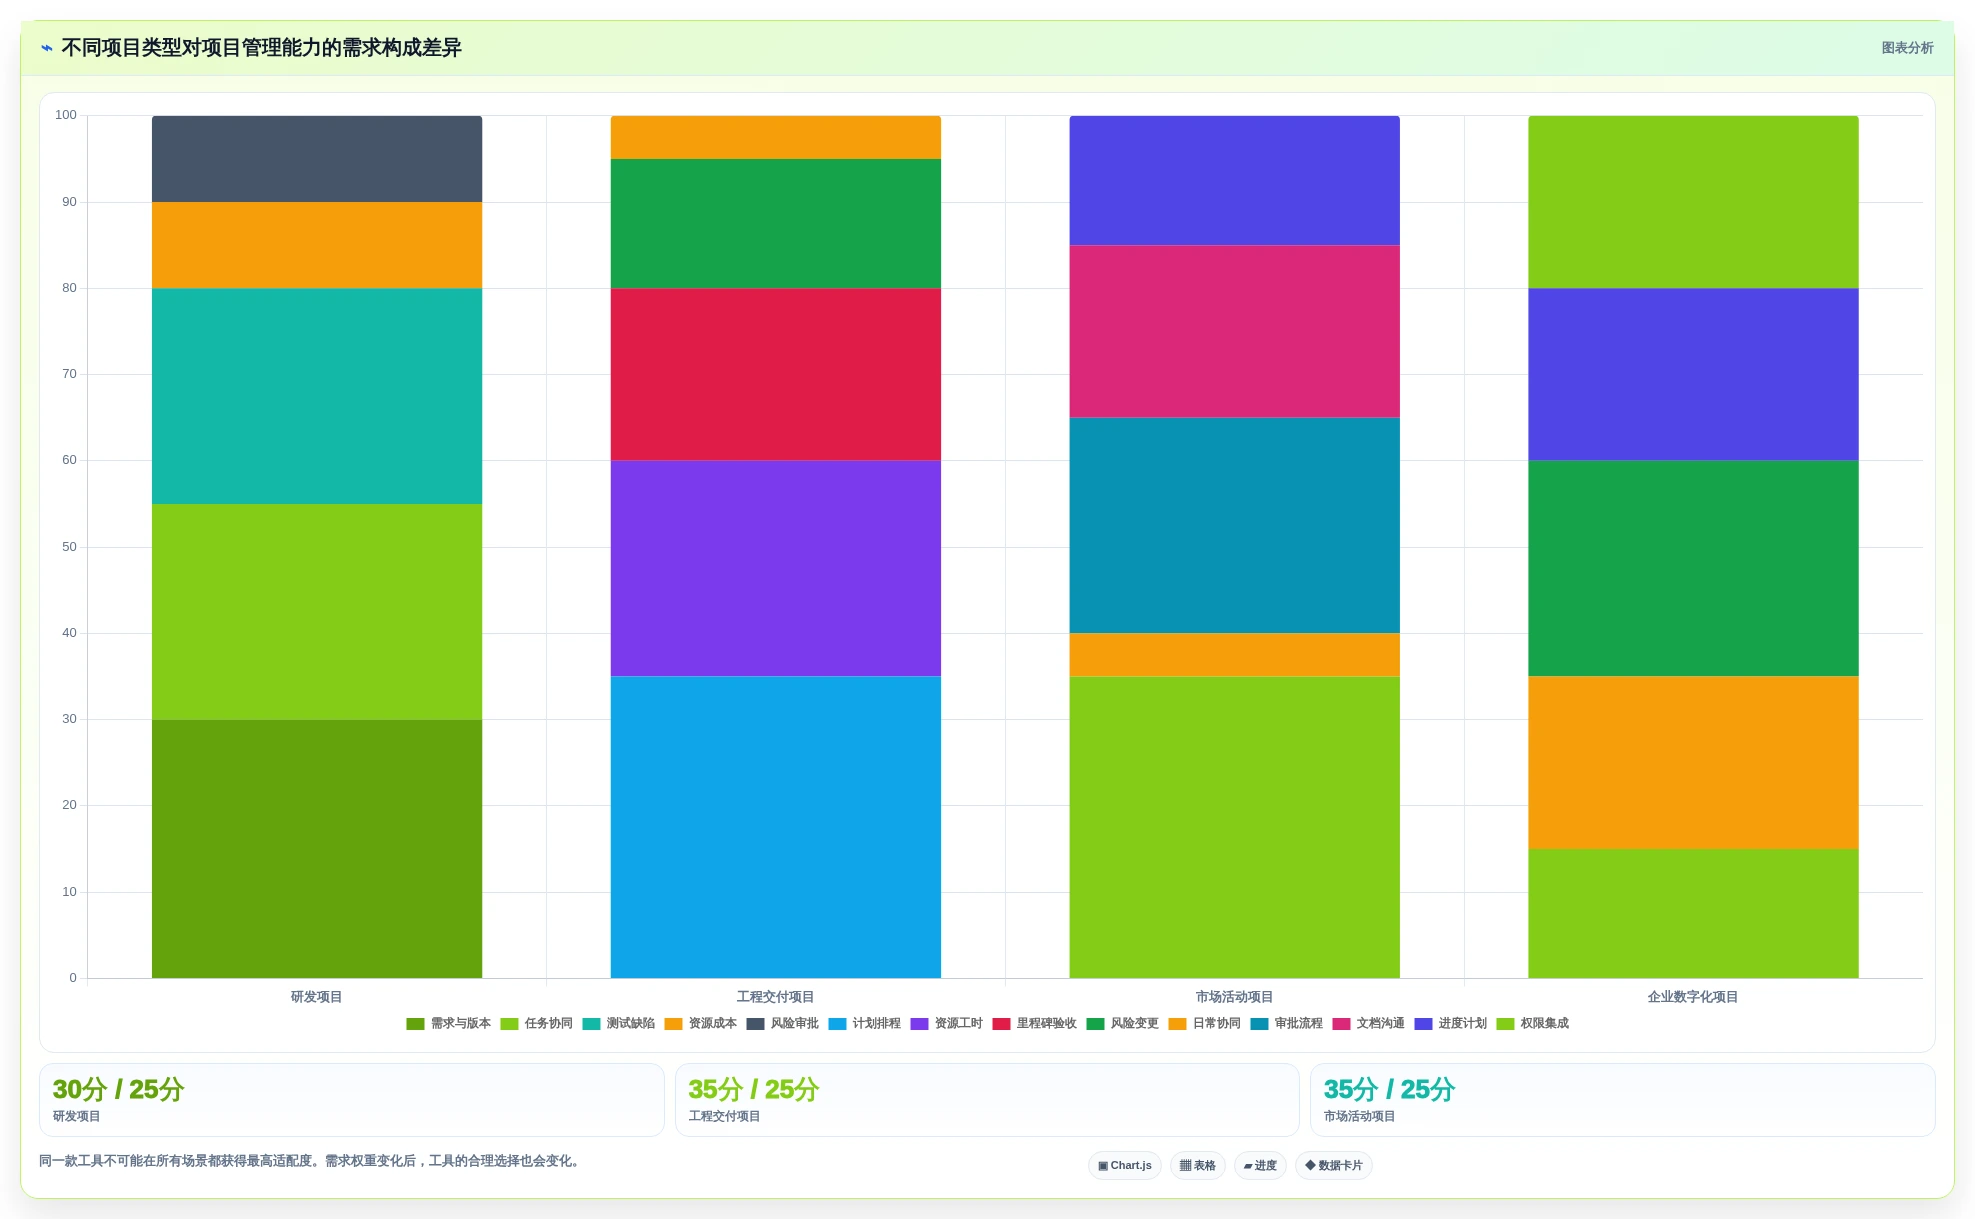Click the 工程交付项目 x-axis label

point(776,997)
